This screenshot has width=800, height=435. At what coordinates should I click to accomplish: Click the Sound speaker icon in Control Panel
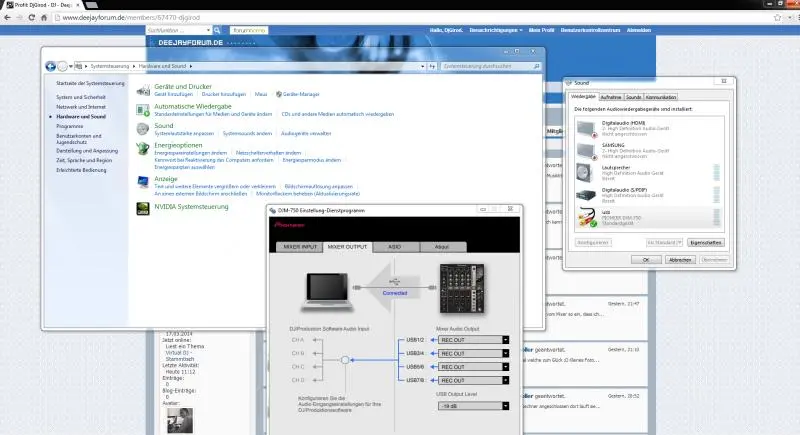144,129
